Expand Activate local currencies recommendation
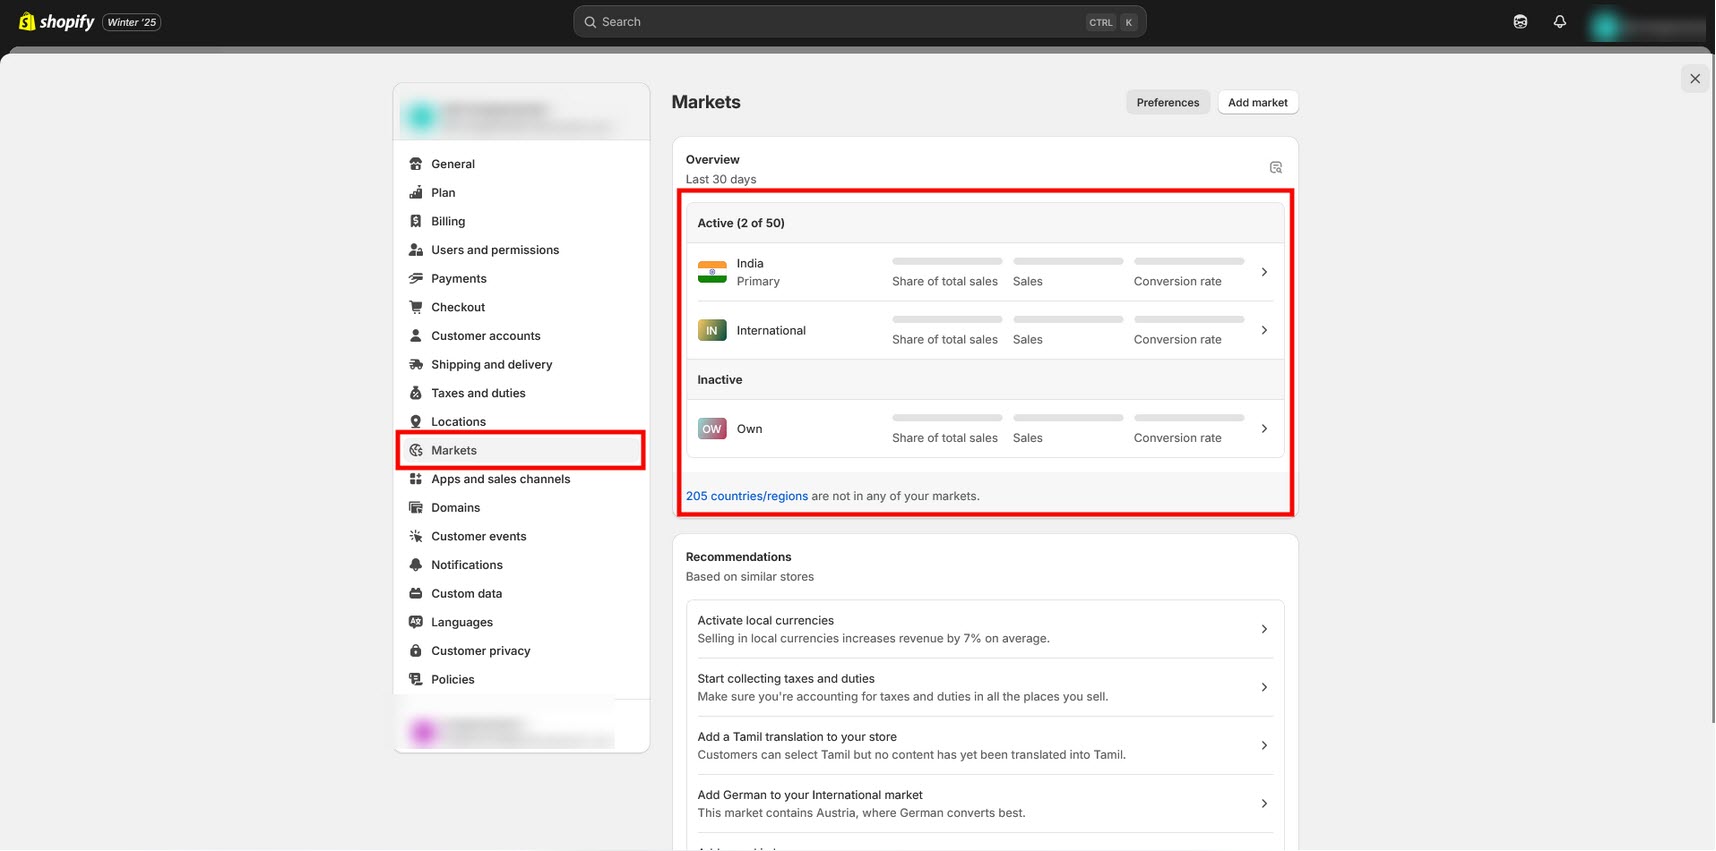This screenshot has height=851, width=1716. click(1264, 629)
